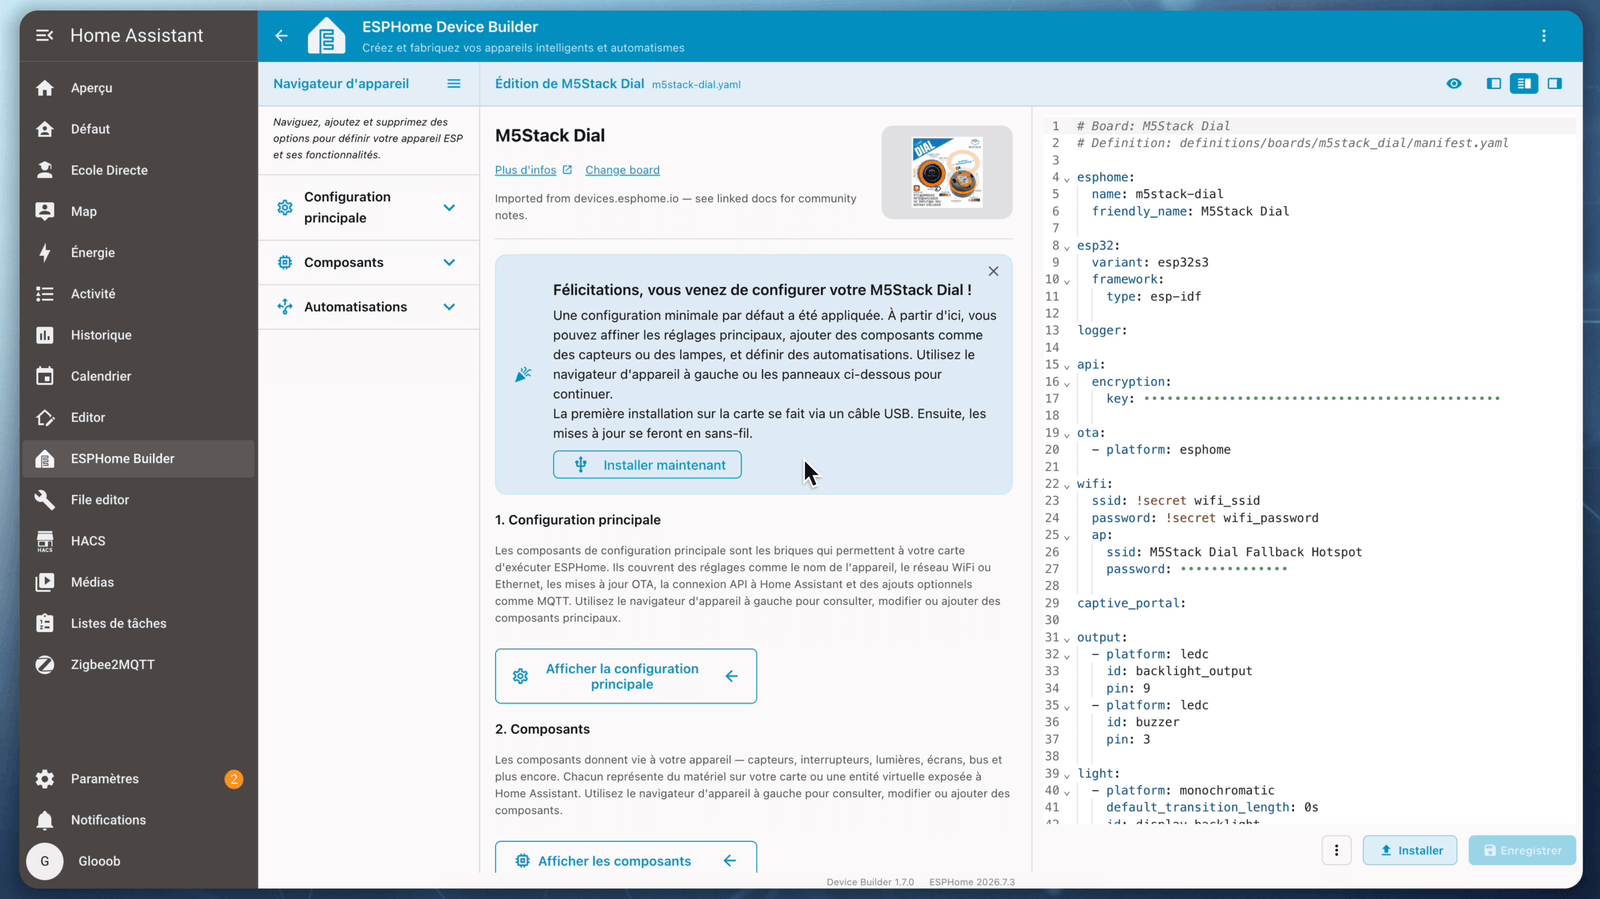Open the three-dot menu beside Installer
Image resolution: width=1600 pixels, height=899 pixels.
tap(1337, 851)
